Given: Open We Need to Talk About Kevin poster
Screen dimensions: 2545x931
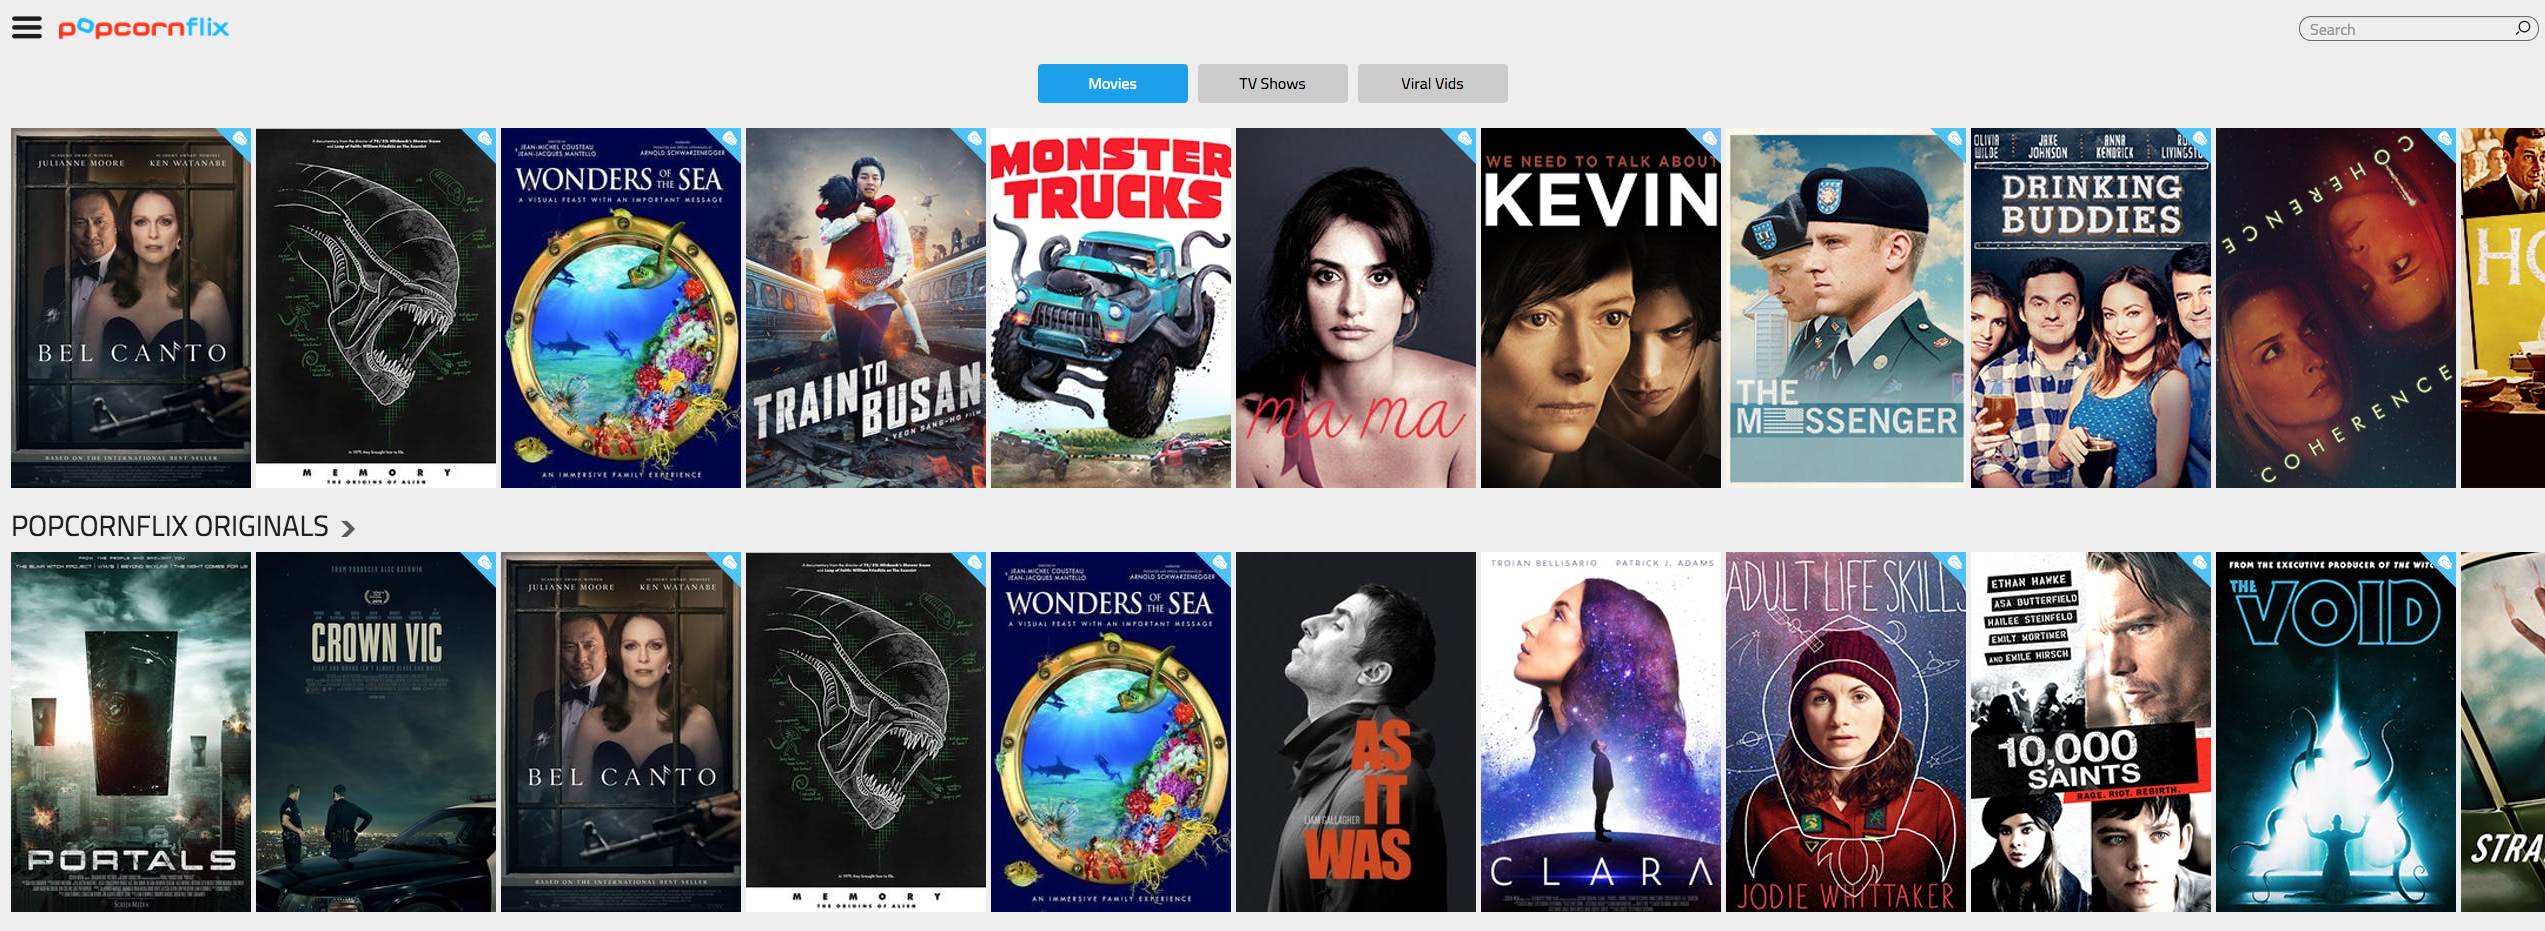Looking at the screenshot, I should coord(1601,308).
